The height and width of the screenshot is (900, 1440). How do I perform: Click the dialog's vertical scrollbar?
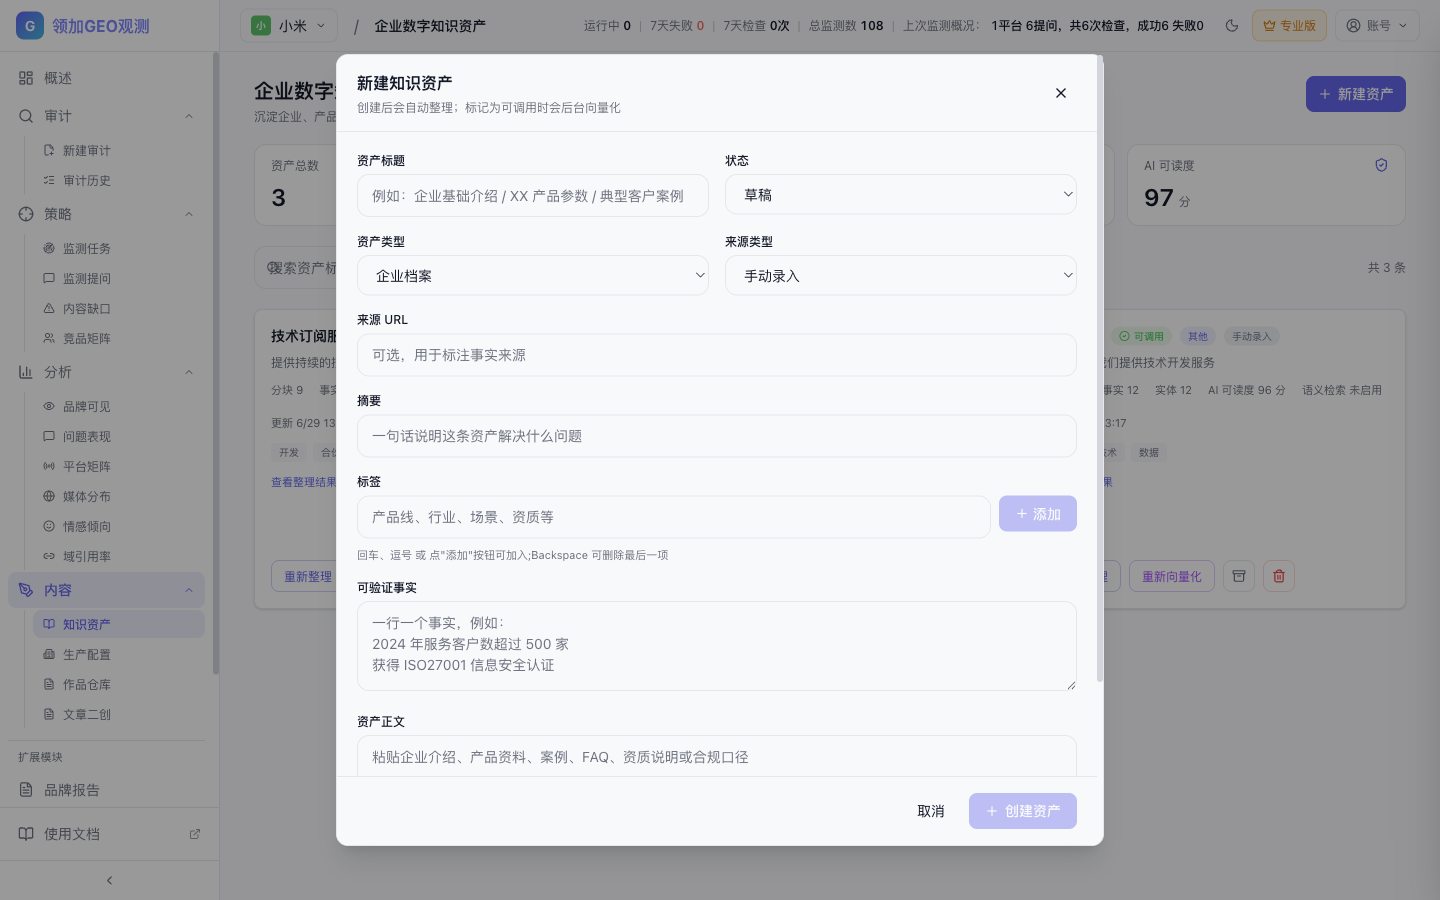point(1100,370)
